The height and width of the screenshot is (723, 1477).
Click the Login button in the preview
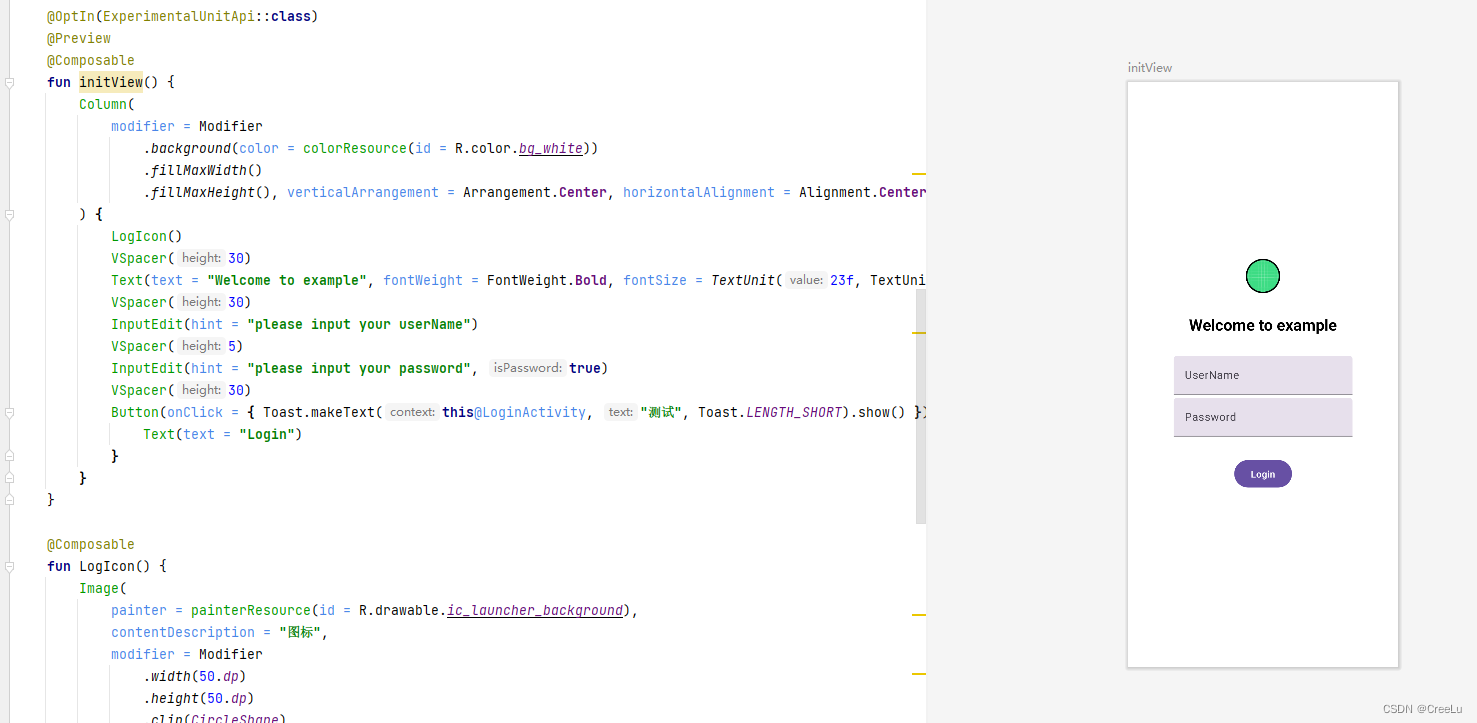coord(1263,474)
